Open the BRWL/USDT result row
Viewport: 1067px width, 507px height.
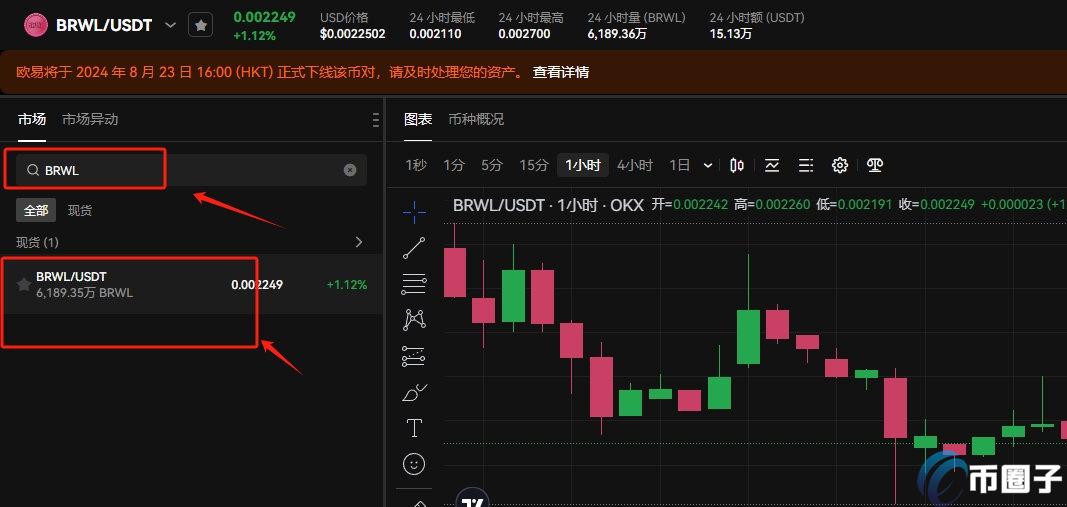tap(191, 284)
